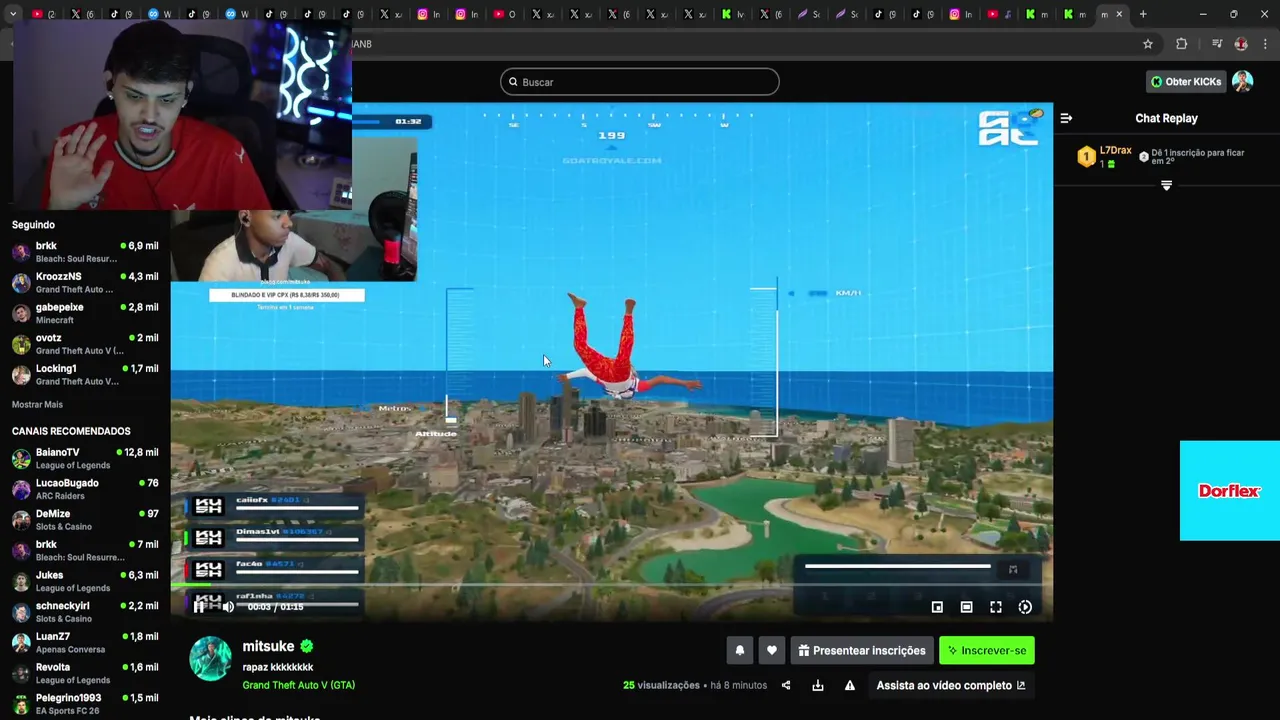Click the Chat Replay heading
The height and width of the screenshot is (720, 1280).
pyautogui.click(x=1166, y=118)
